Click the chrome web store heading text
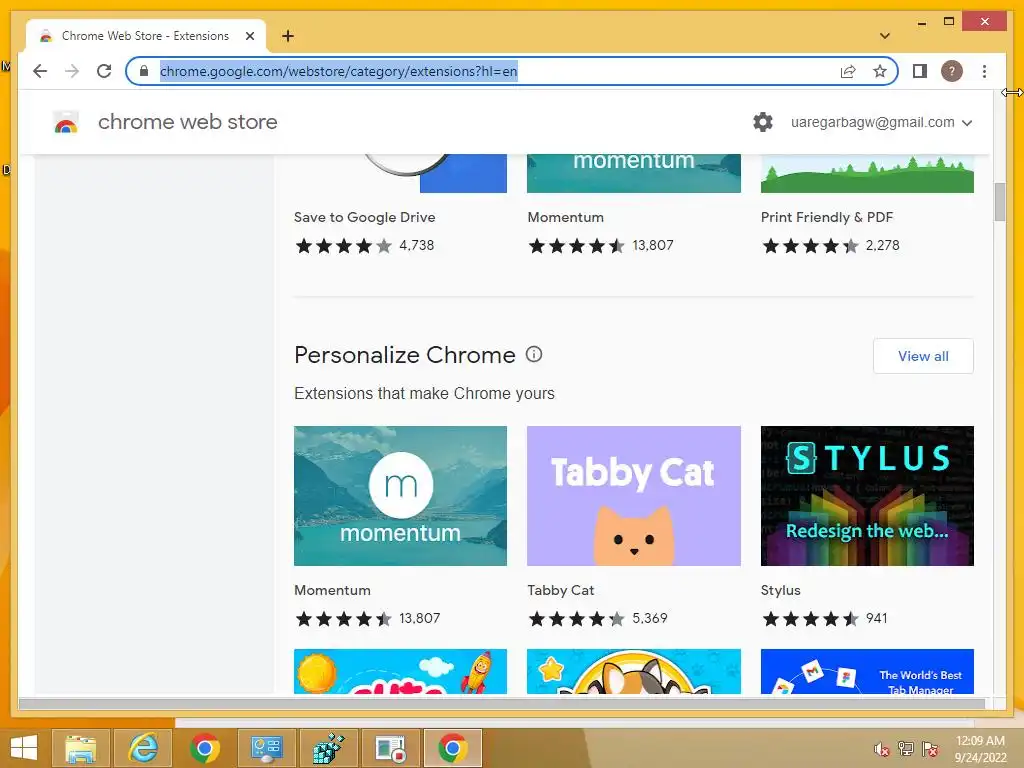The width and height of the screenshot is (1024, 768). coord(187,122)
